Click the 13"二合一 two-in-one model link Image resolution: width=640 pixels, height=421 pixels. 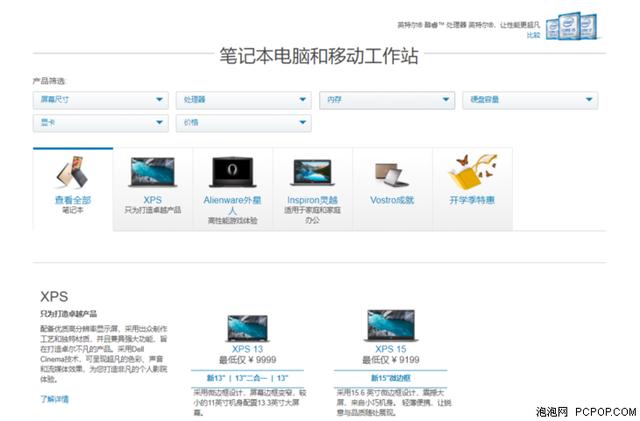click(251, 378)
